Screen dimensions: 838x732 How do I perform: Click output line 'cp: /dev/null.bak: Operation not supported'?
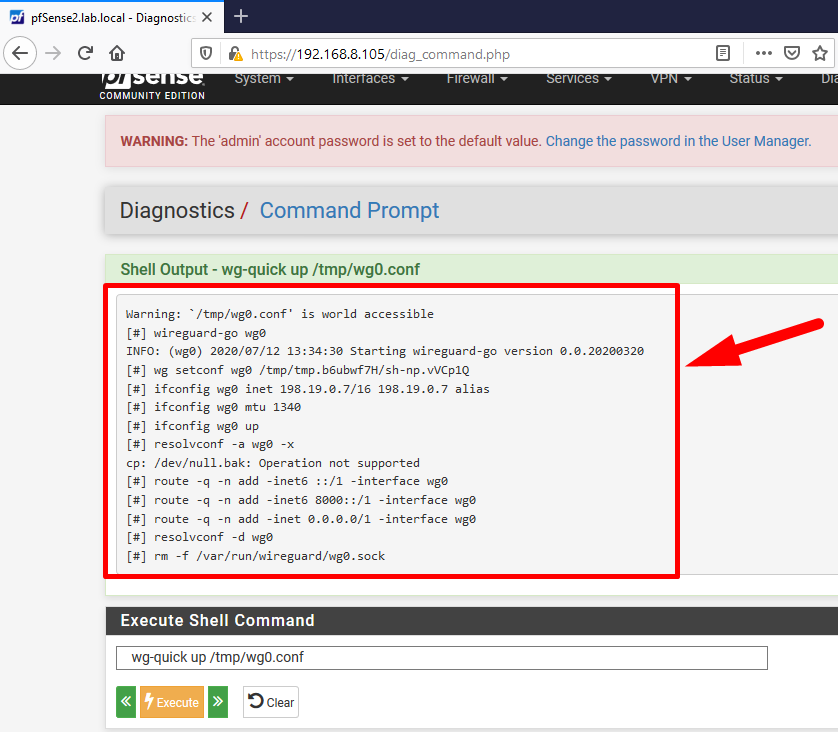273,463
